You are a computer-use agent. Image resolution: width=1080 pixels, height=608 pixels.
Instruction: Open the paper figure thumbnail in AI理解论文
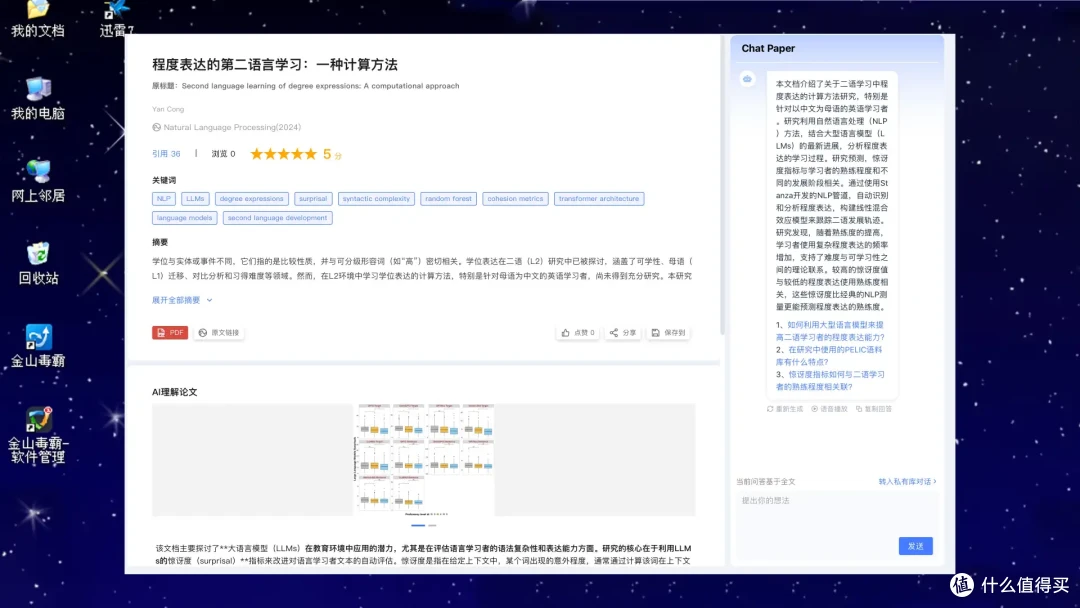point(424,459)
